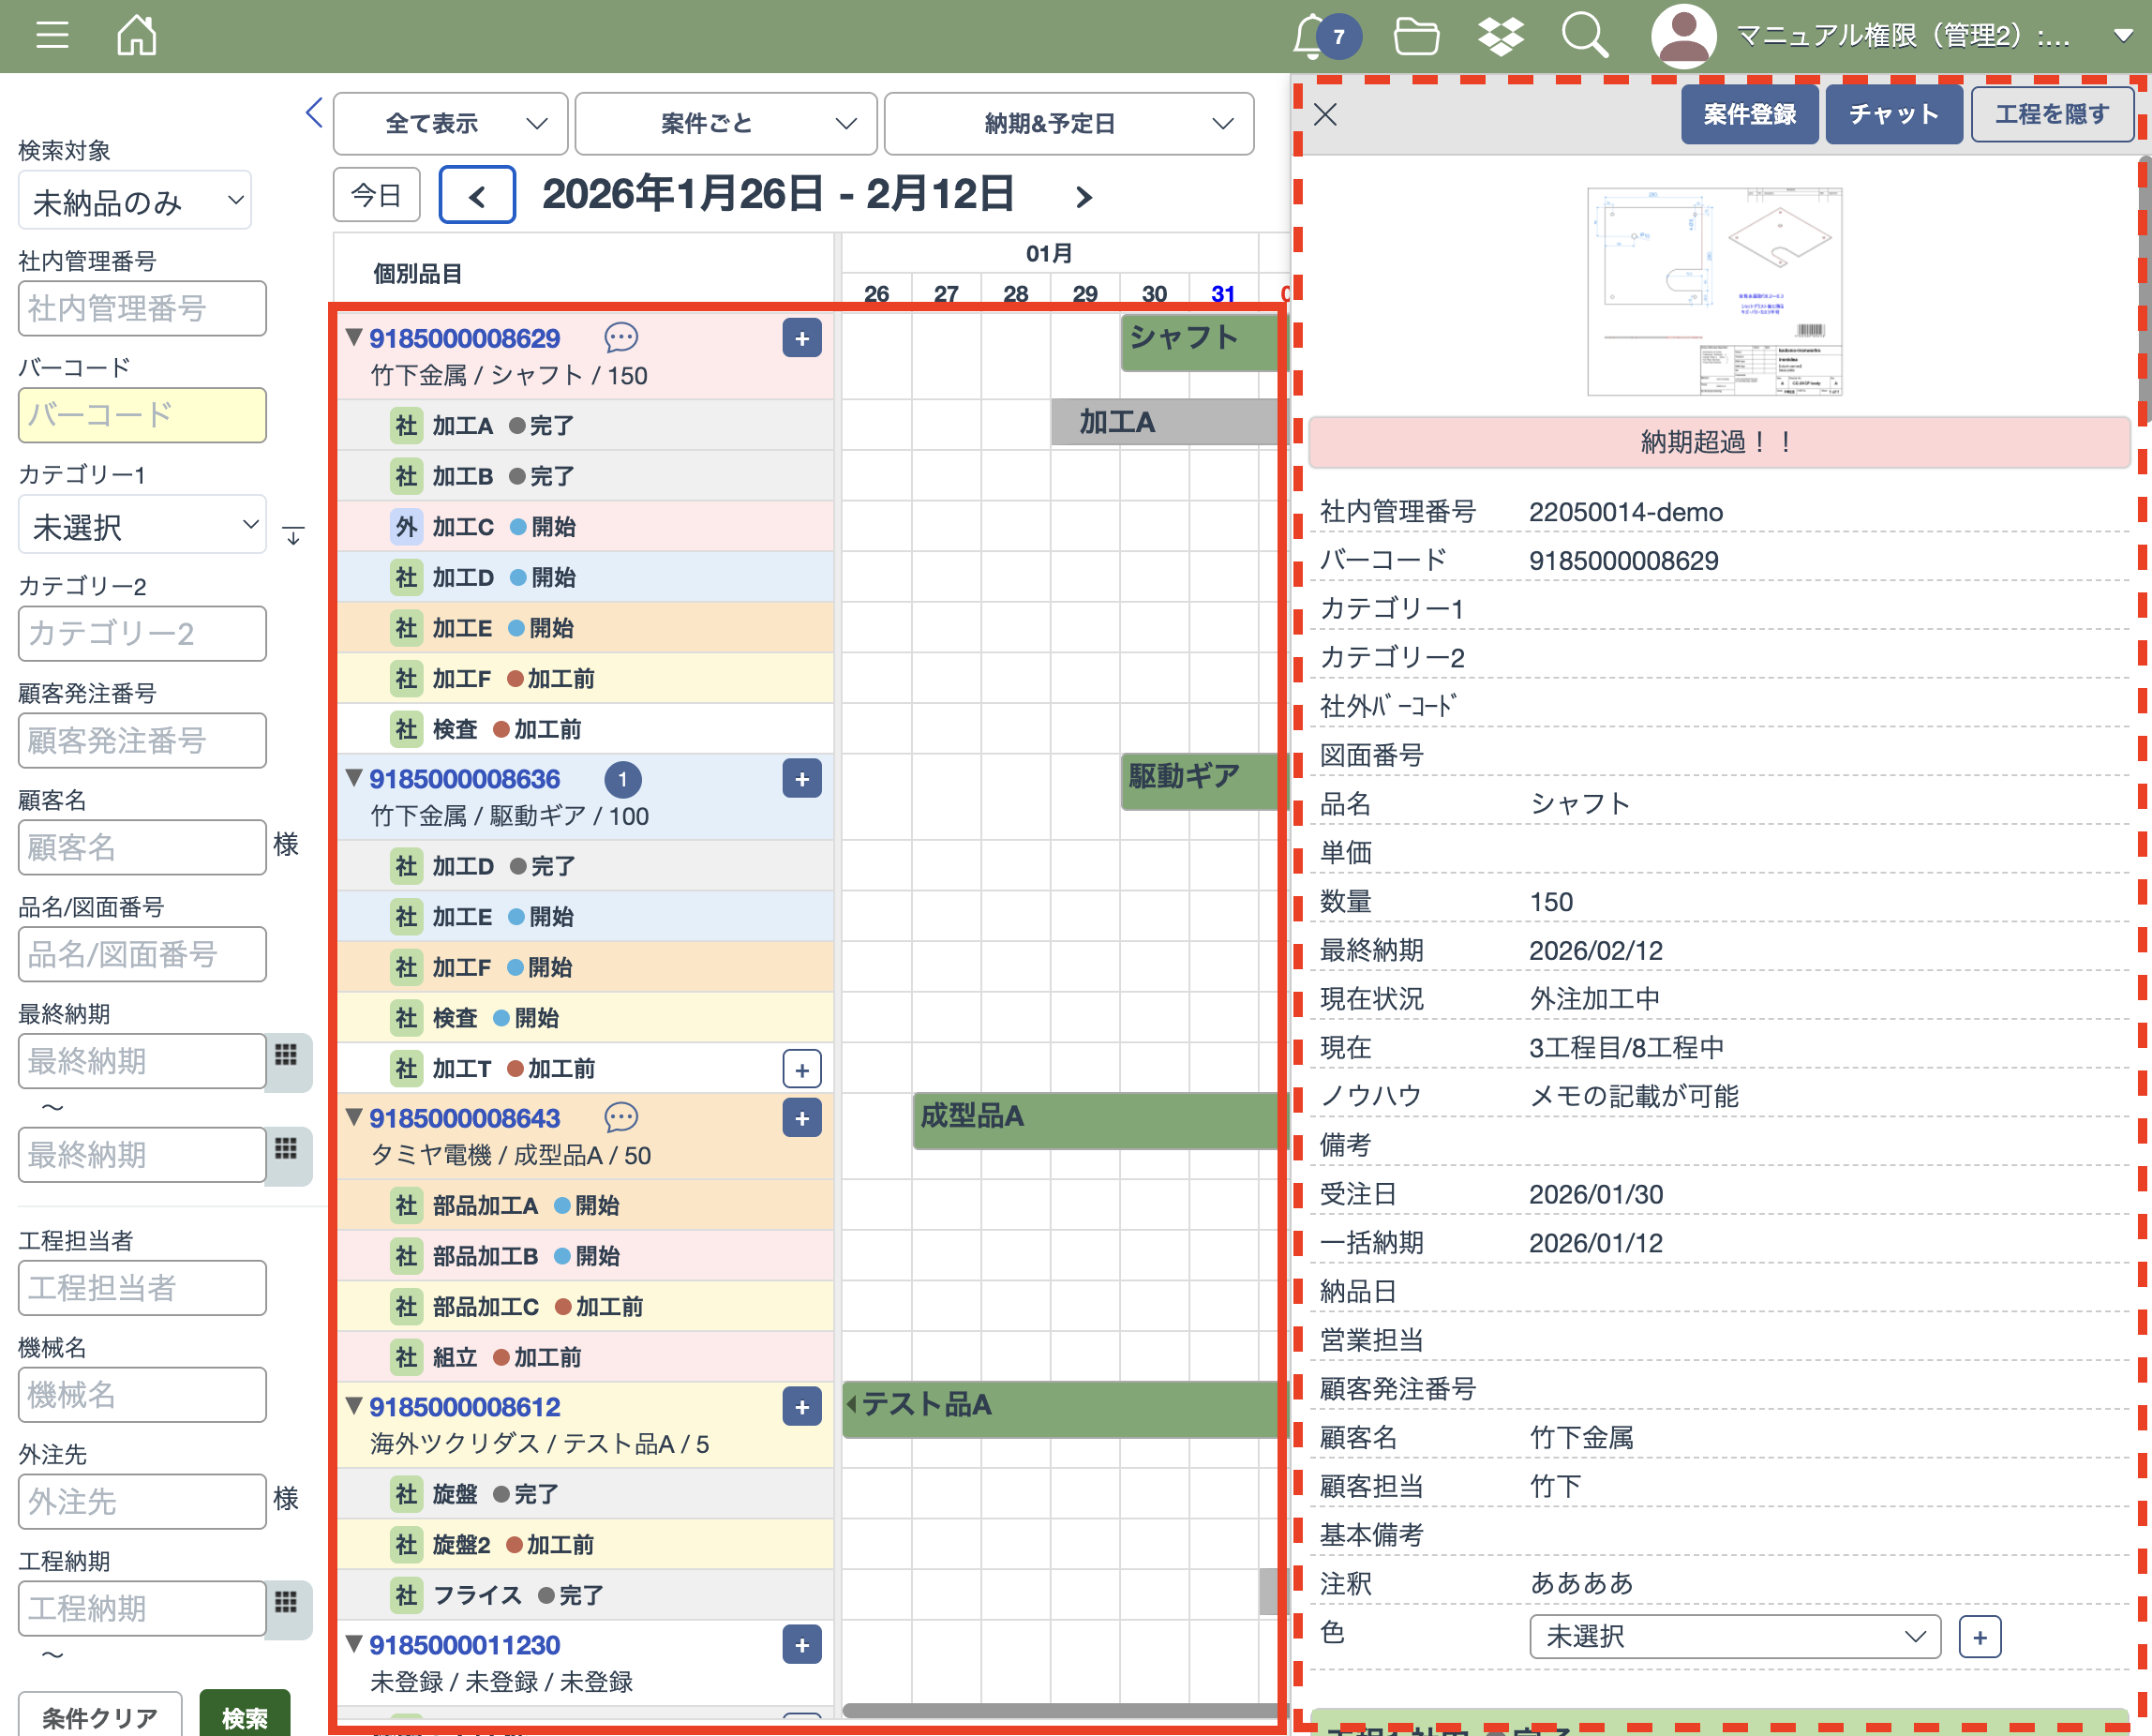The image size is (2152, 1736).
Task: Open the 未納品のみ search target dropdown
Action: (135, 201)
